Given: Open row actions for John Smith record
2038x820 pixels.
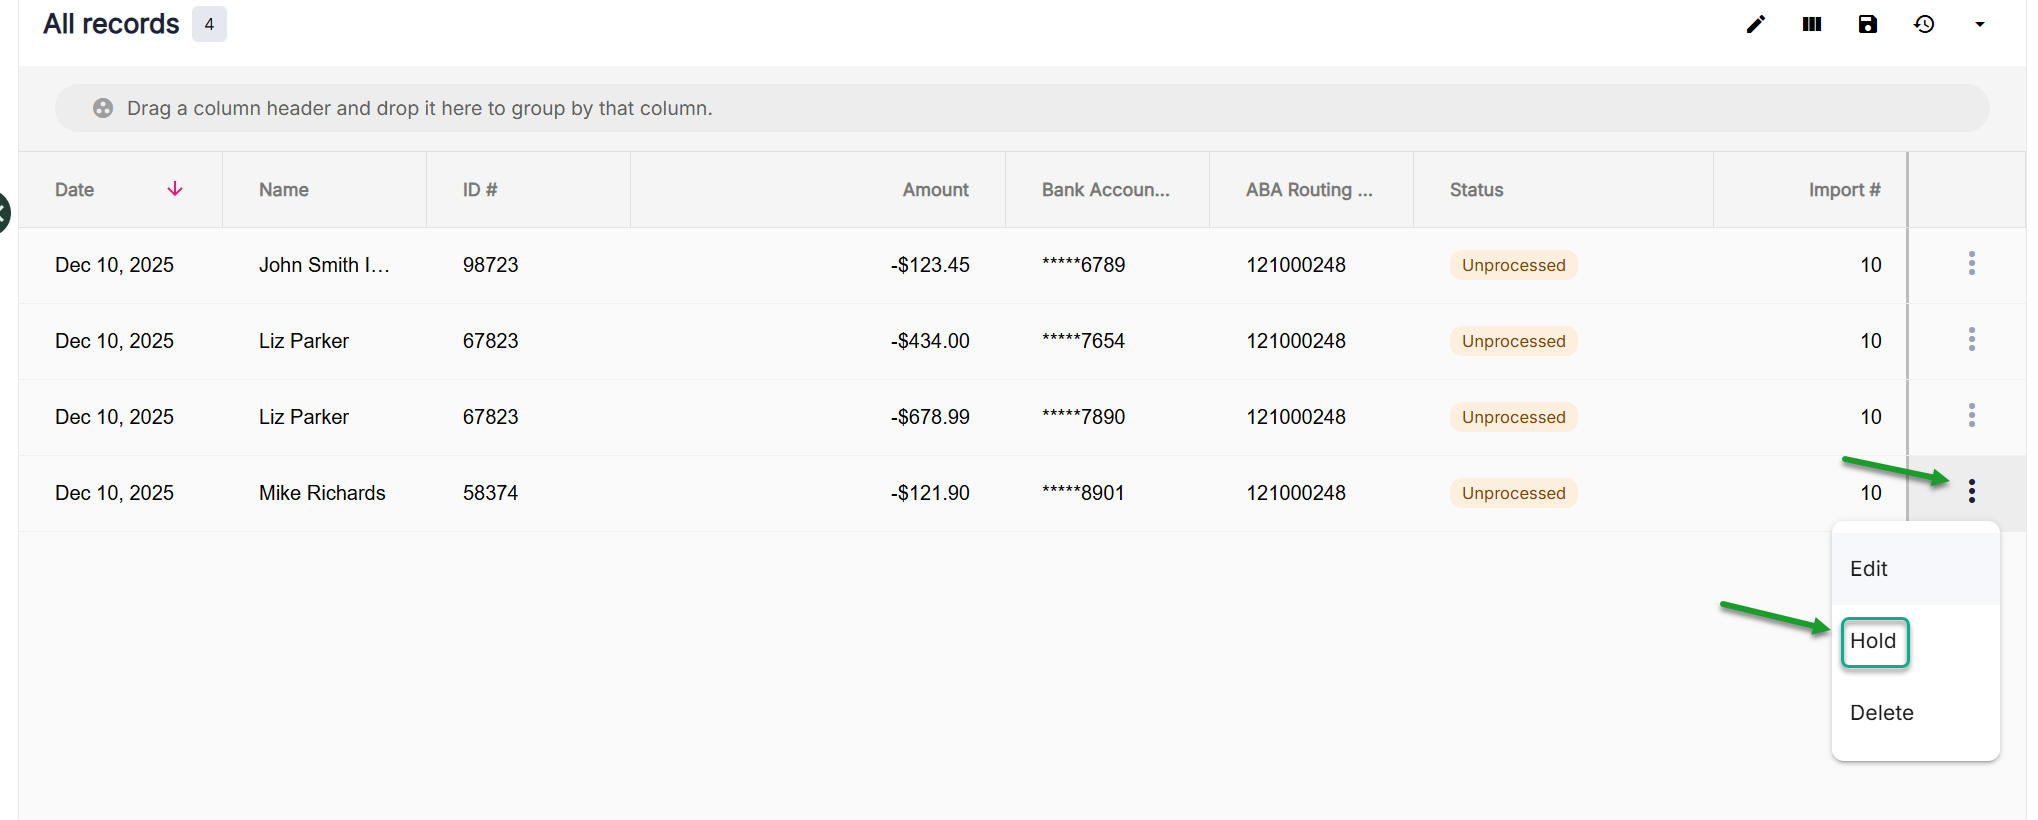Looking at the screenshot, I should coord(1971,264).
